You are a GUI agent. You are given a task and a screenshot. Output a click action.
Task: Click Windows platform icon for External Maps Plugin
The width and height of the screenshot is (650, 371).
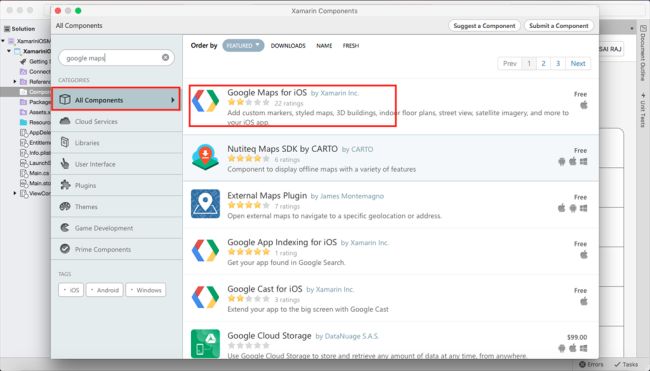point(584,208)
